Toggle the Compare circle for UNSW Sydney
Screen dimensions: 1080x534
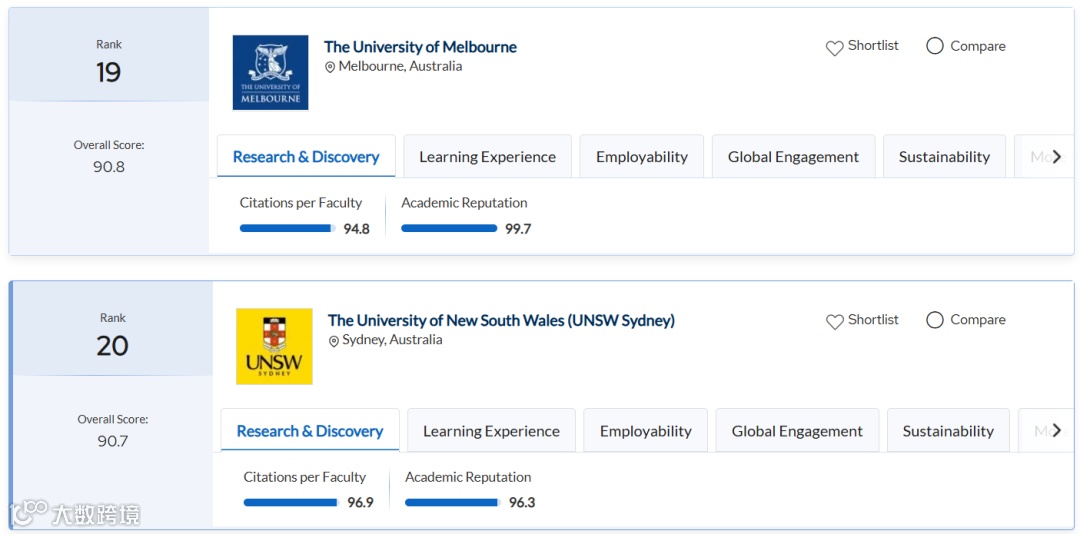pos(935,320)
